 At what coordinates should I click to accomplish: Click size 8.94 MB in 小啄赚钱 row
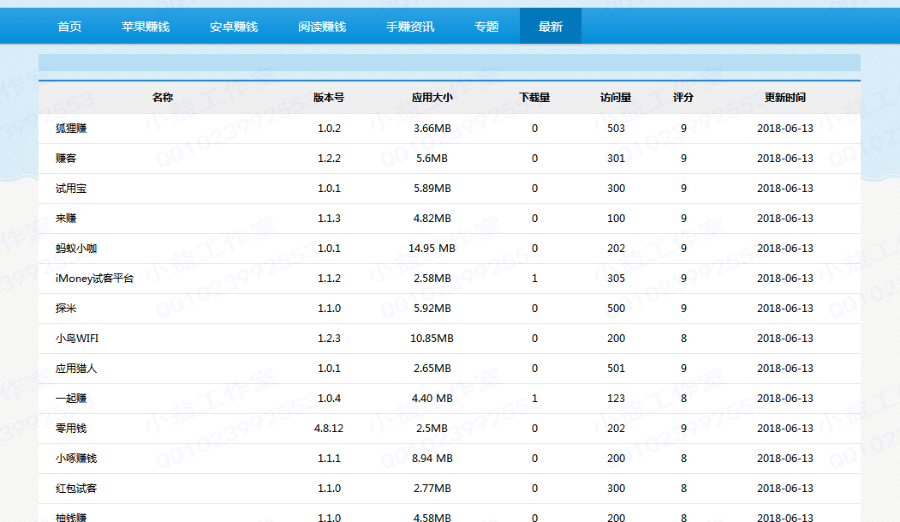(x=432, y=458)
